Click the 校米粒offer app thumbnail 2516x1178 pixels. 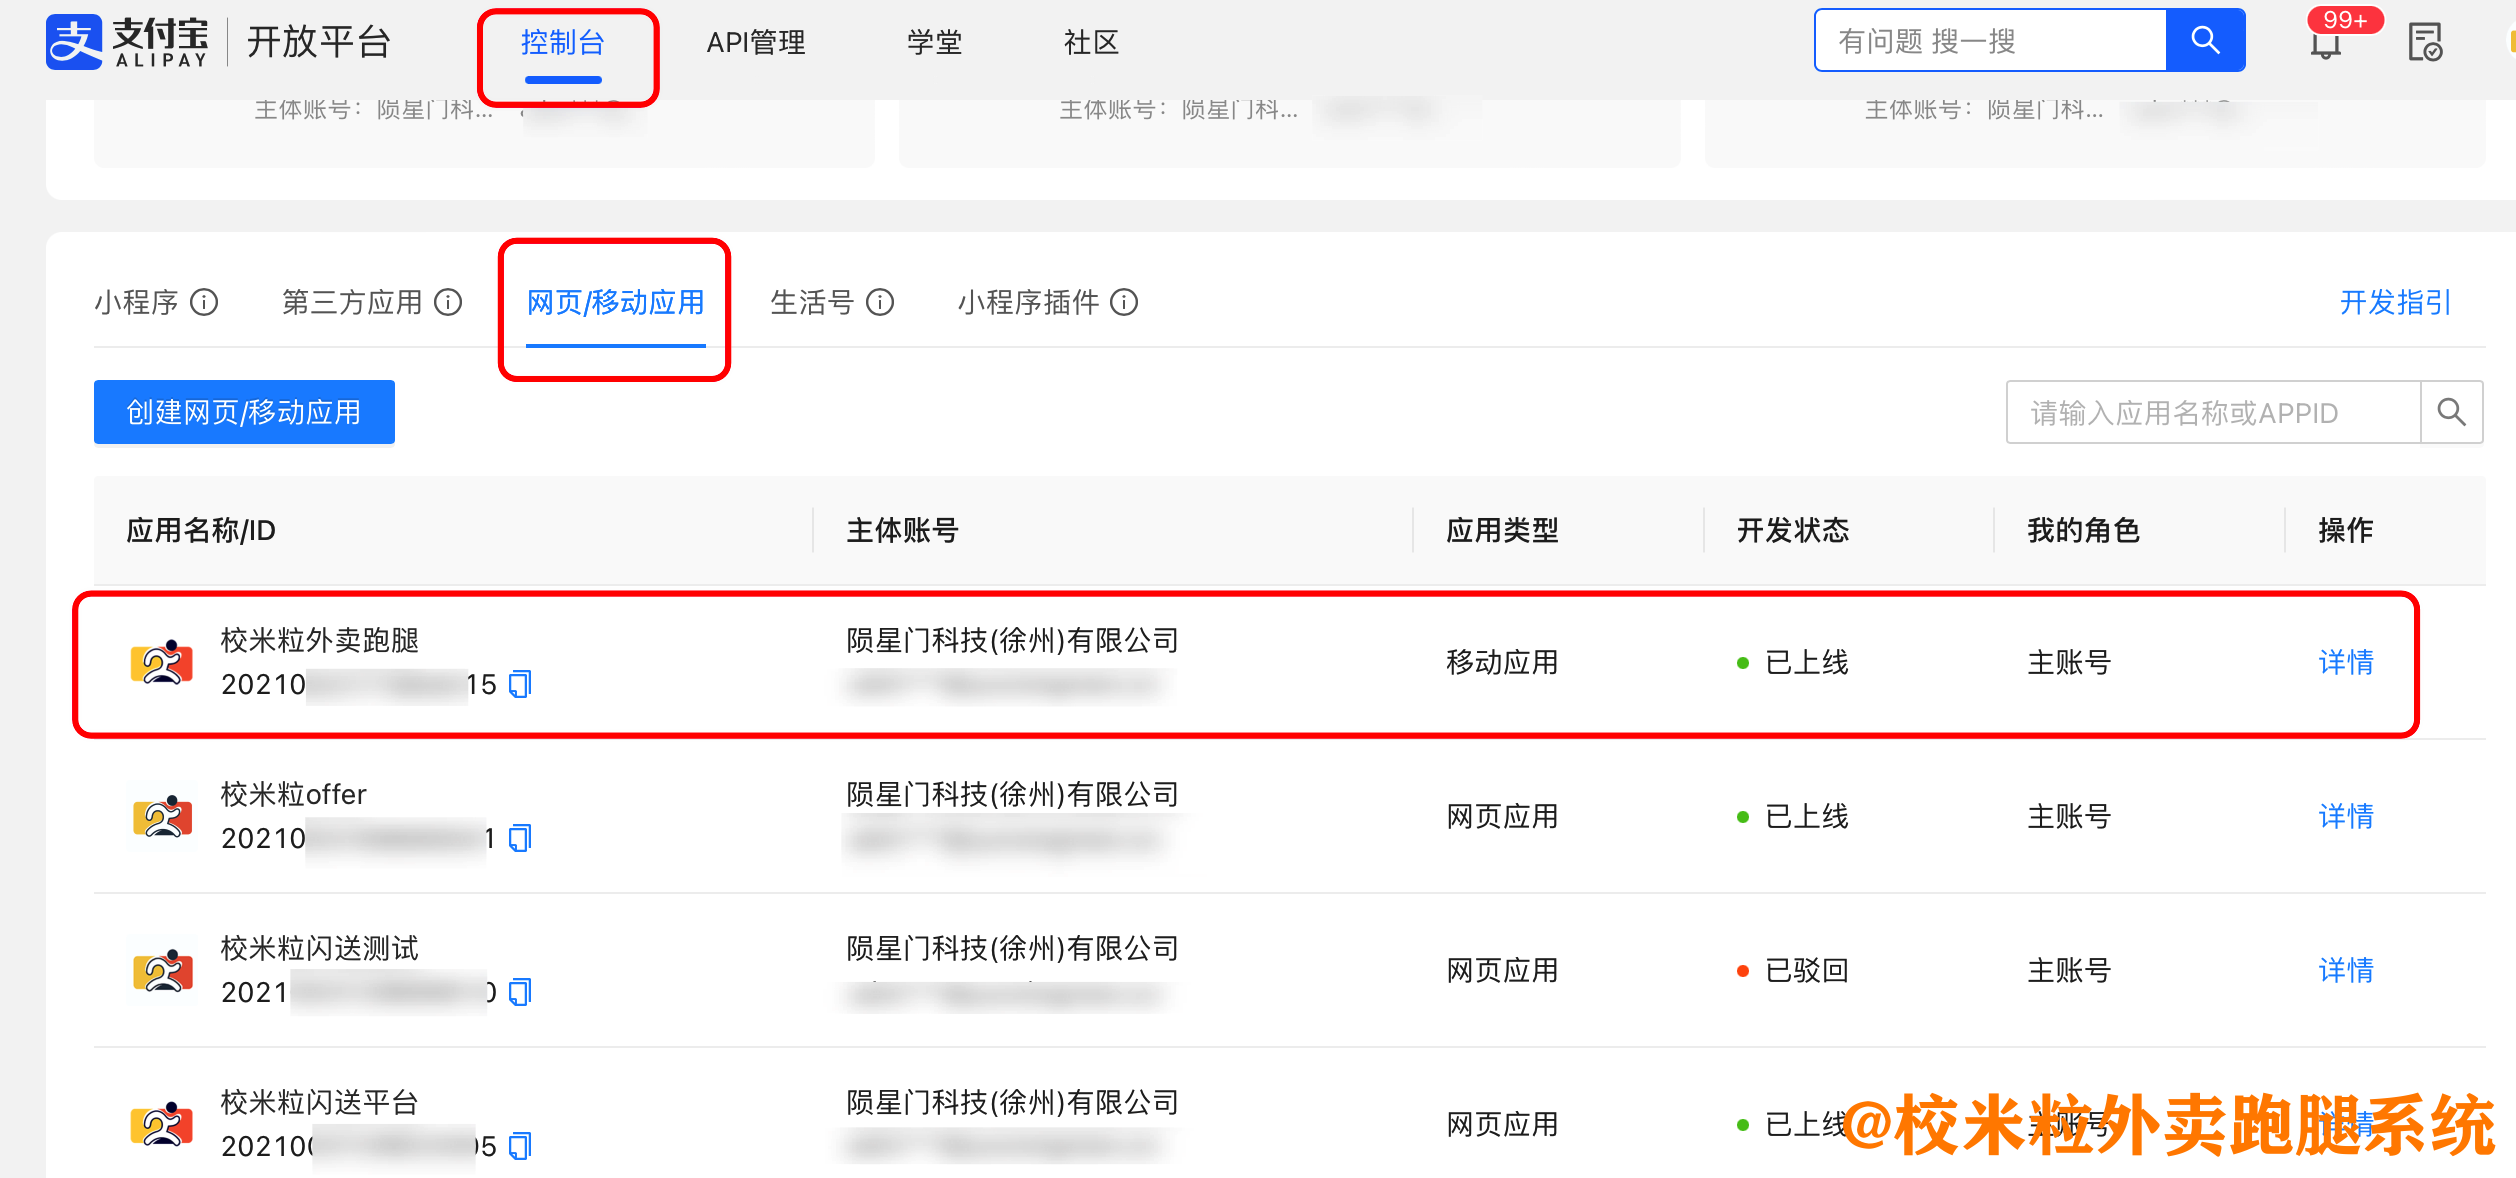162,816
